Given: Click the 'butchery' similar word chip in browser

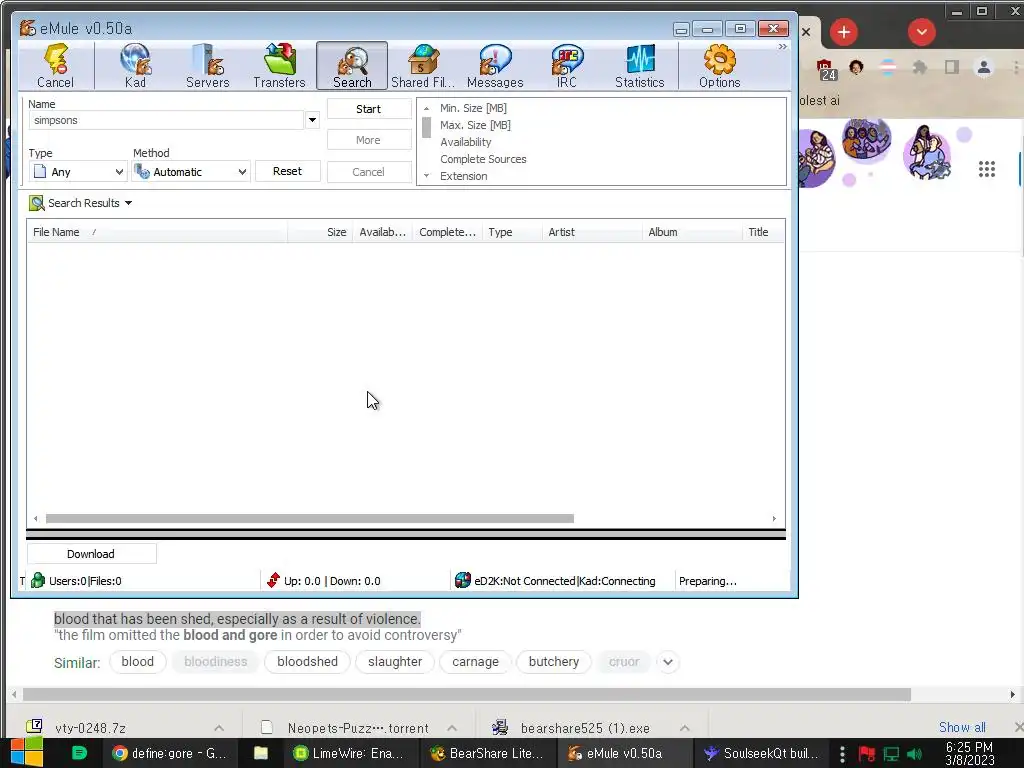Looking at the screenshot, I should click(554, 662).
